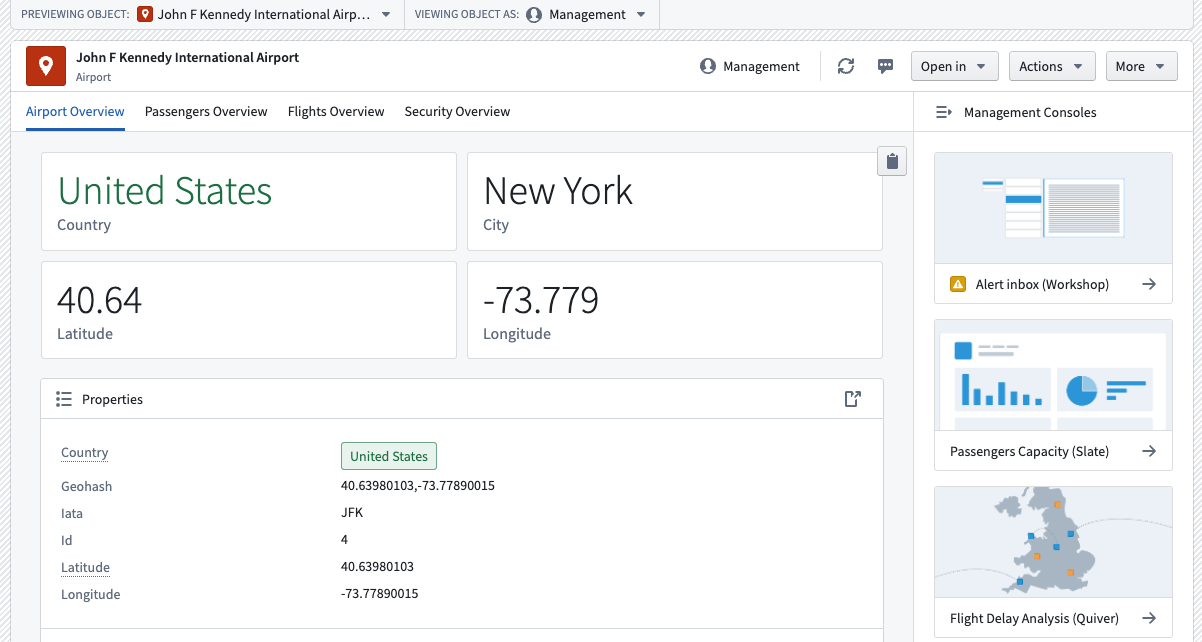Collapse the Management Consoles panel icon
This screenshot has height=642, width=1202.
[x=943, y=112]
